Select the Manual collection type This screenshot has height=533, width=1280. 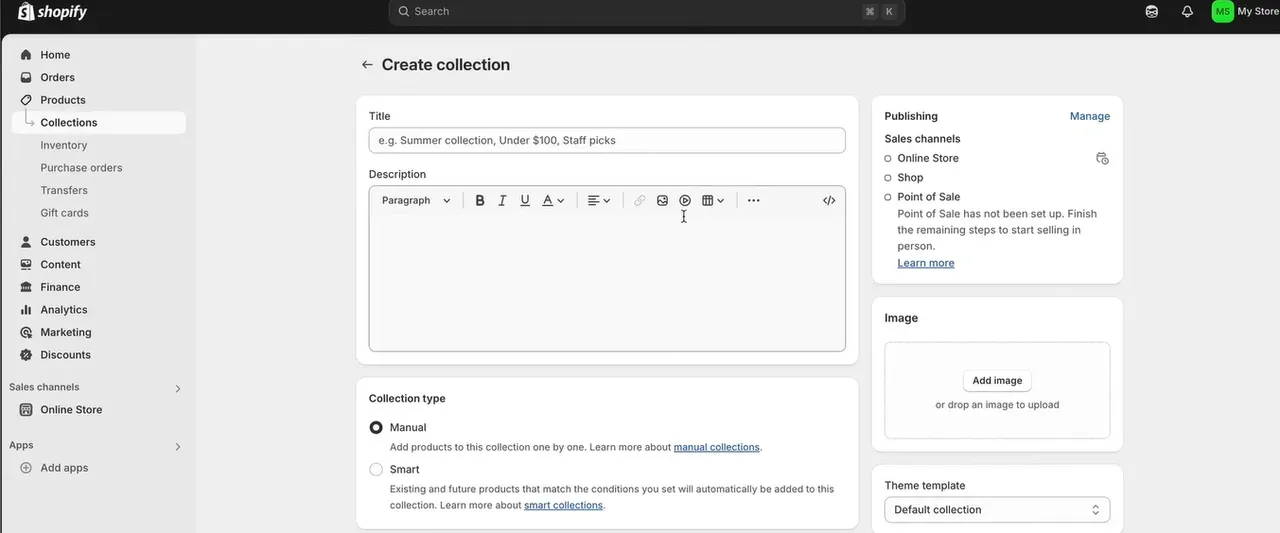pyautogui.click(x=376, y=428)
